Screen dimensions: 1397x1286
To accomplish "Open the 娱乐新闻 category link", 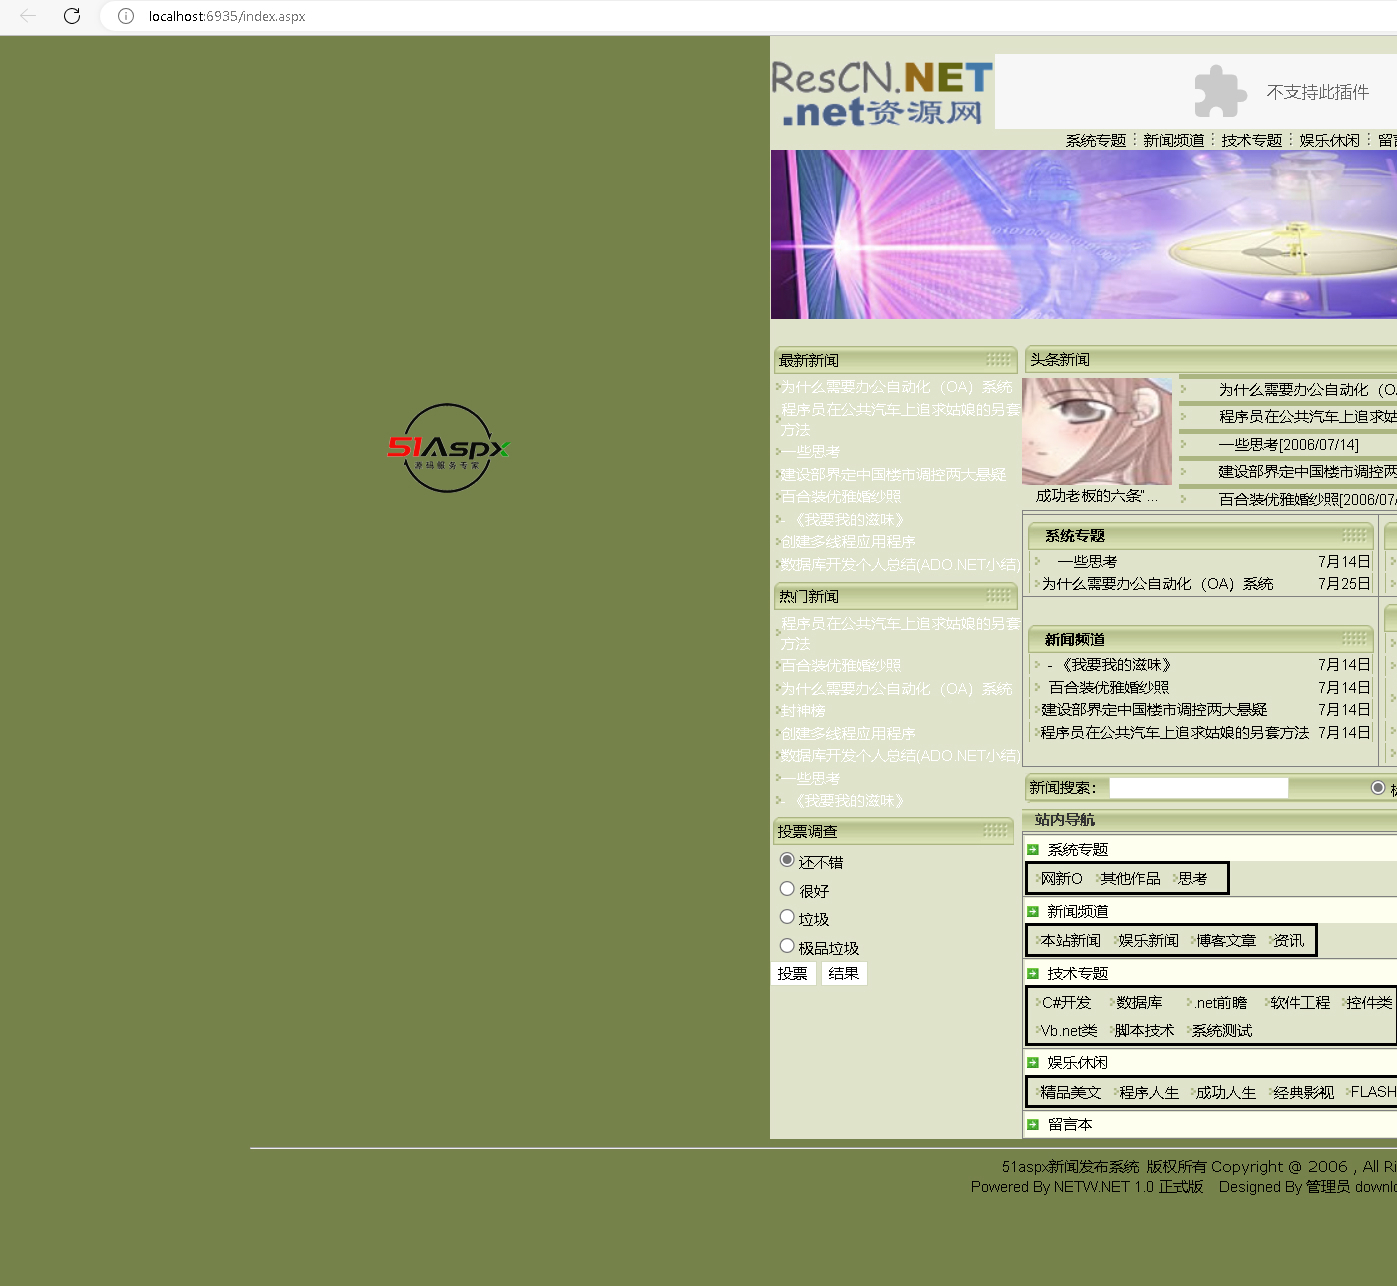I will [1148, 941].
